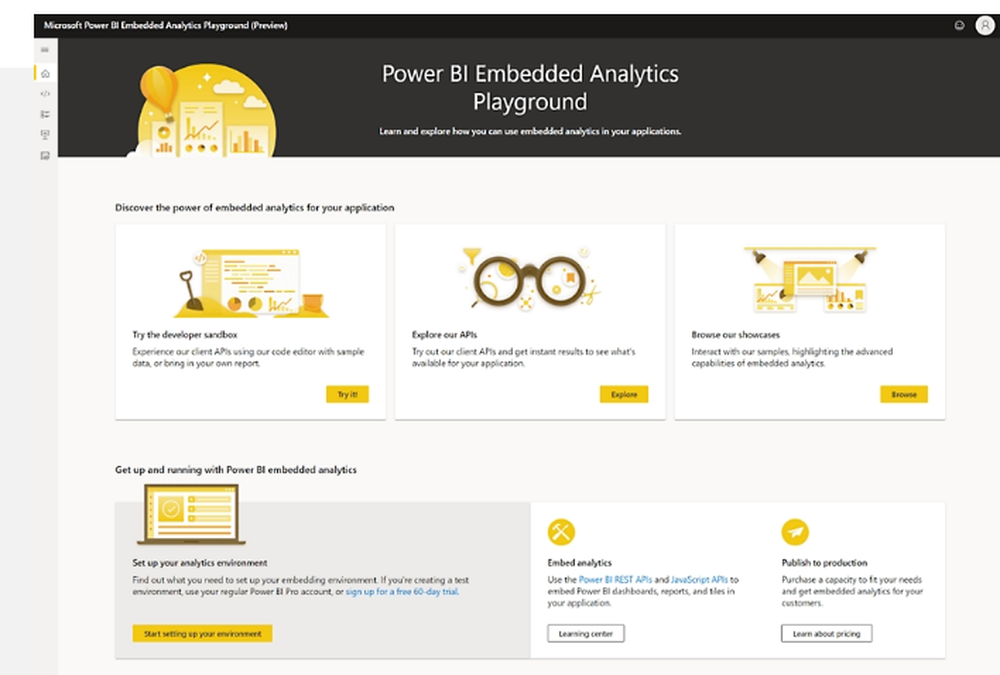Click the Try it! button
Viewport: 1000px width, 675px height.
[348, 394]
